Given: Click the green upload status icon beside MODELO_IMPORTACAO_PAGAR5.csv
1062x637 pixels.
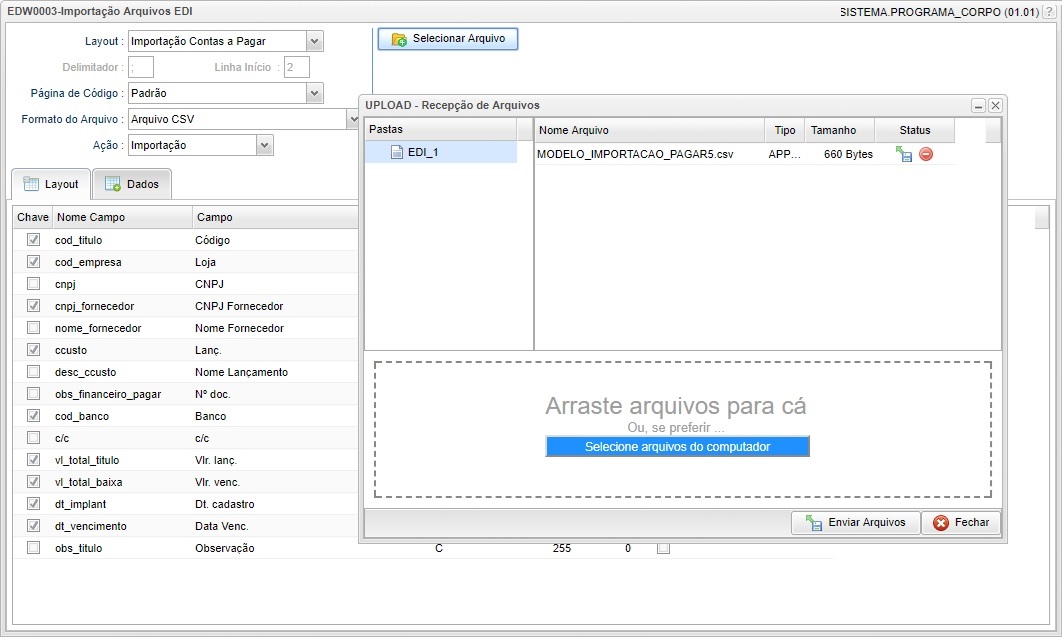Looking at the screenshot, I should [x=903, y=154].
